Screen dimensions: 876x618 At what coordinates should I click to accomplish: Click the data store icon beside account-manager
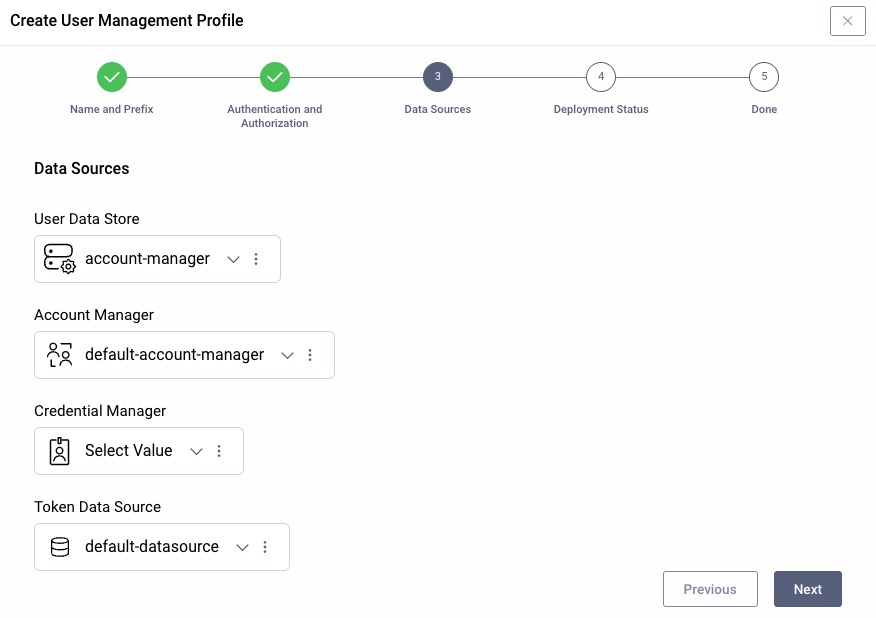pyautogui.click(x=60, y=258)
